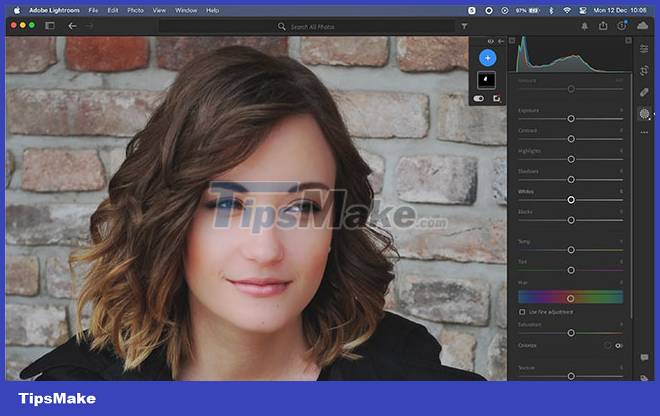The image size is (660, 416).
Task: Open the filter funnel icon
Action: (464, 27)
